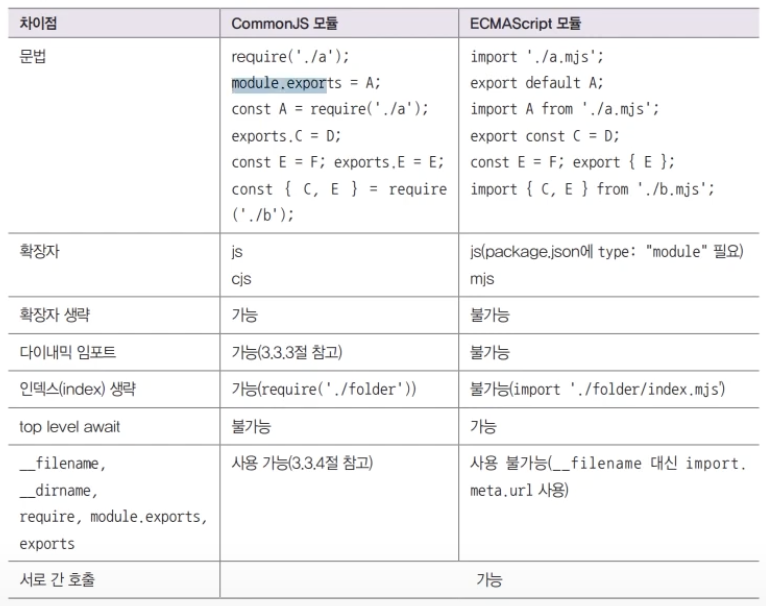Click the top level await label
Image resolution: width=766 pixels, height=606 pixels.
click(69, 427)
